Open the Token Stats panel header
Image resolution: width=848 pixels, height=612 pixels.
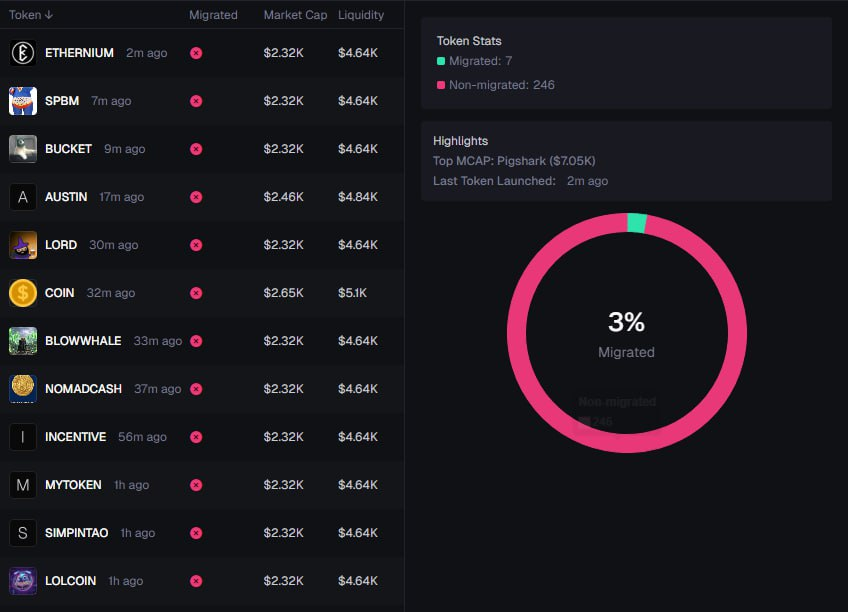click(x=469, y=41)
